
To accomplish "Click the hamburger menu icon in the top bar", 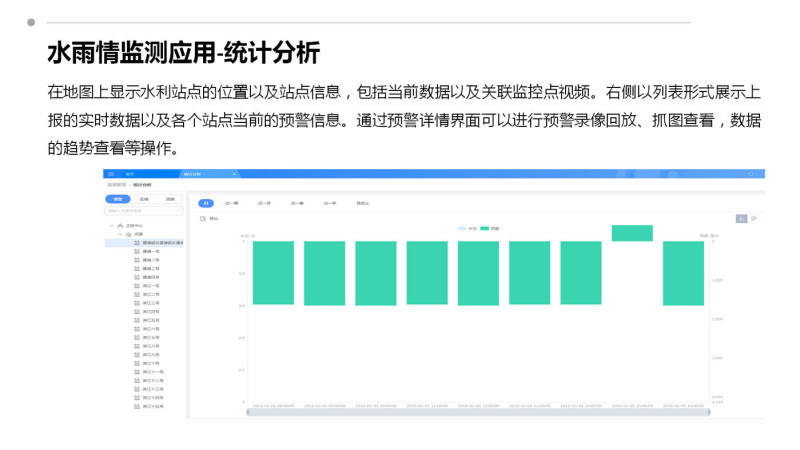I will coord(111,174).
